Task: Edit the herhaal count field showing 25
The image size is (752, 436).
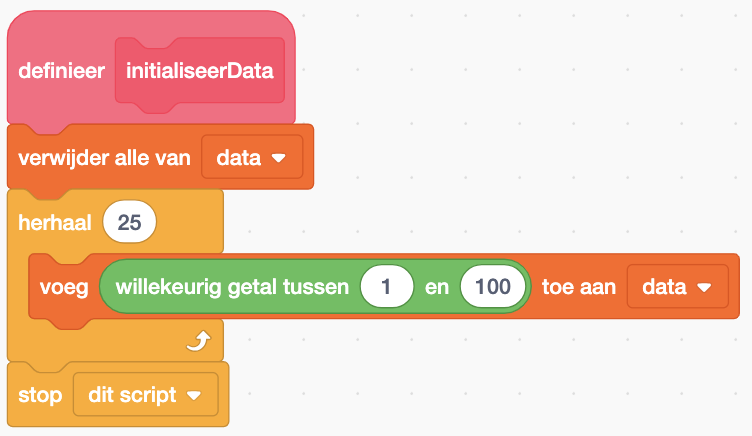Action: click(x=130, y=222)
